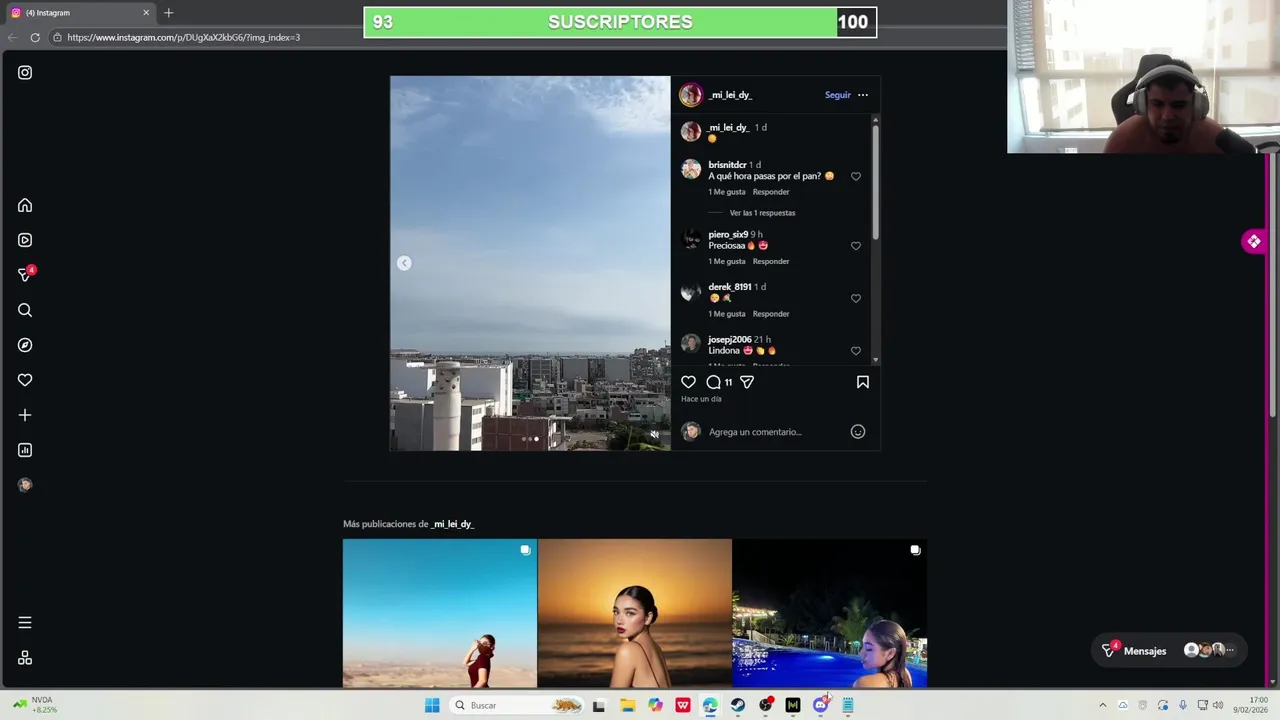The image size is (1280, 720).
Task: Go back in browser history
Action: point(12,37)
